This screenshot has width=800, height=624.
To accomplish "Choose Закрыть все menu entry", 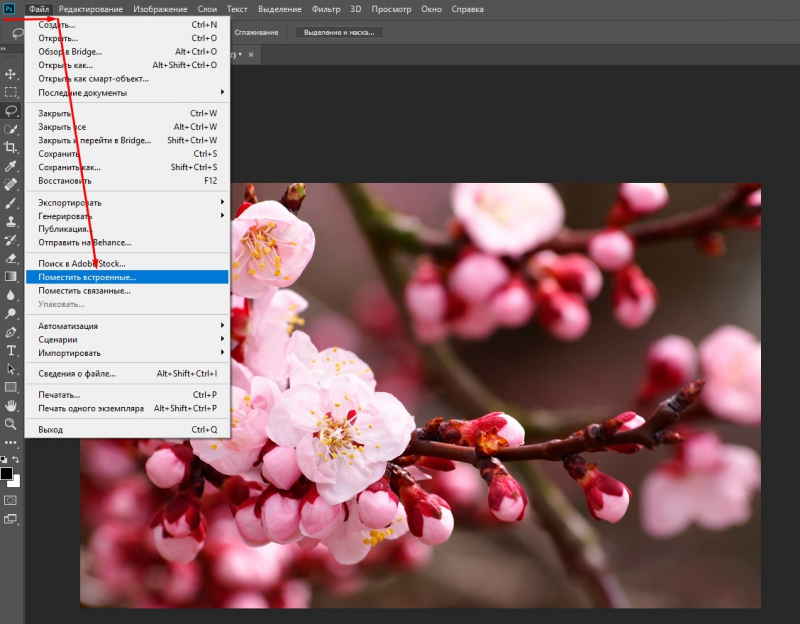I will 127,127.
